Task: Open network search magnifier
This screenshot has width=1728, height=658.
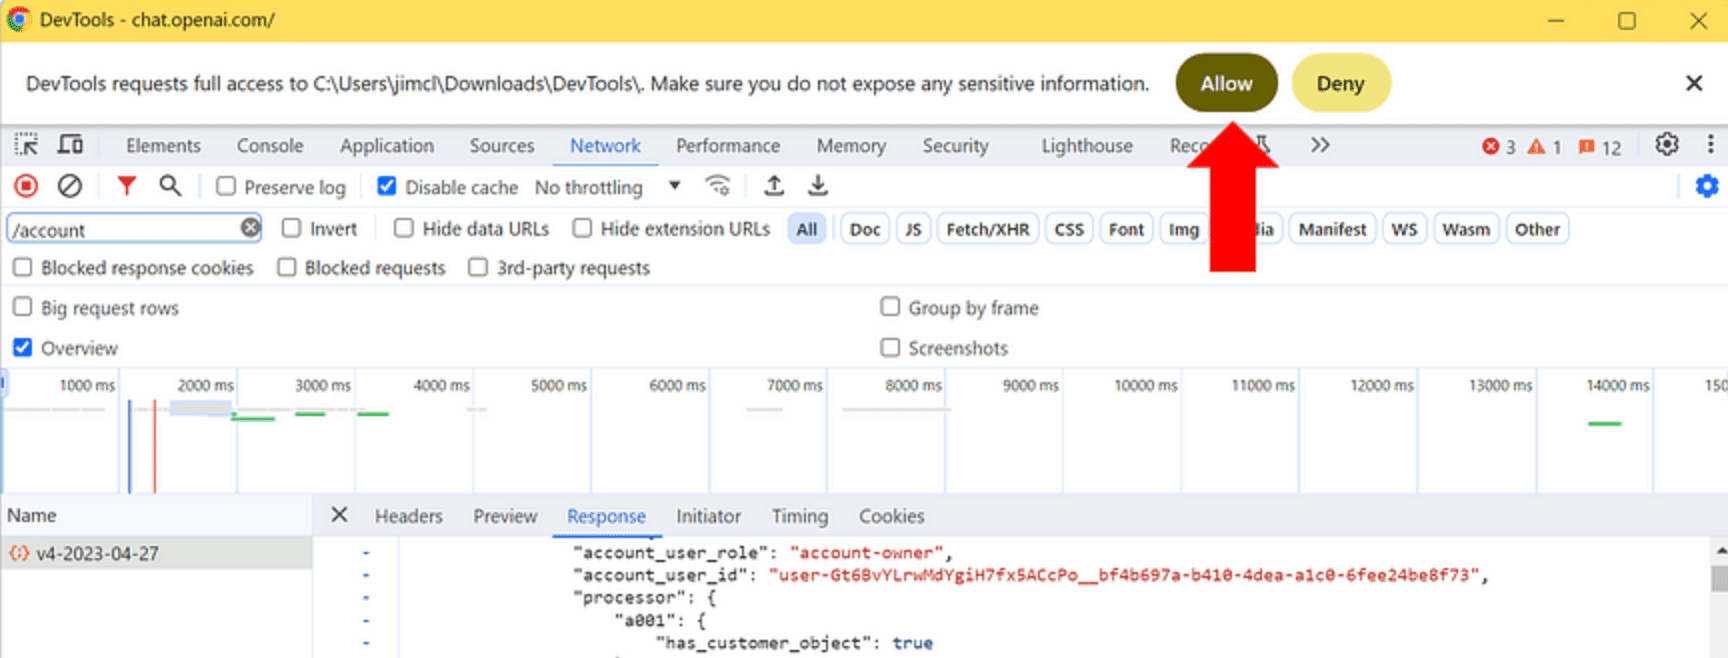Action: pyautogui.click(x=170, y=186)
